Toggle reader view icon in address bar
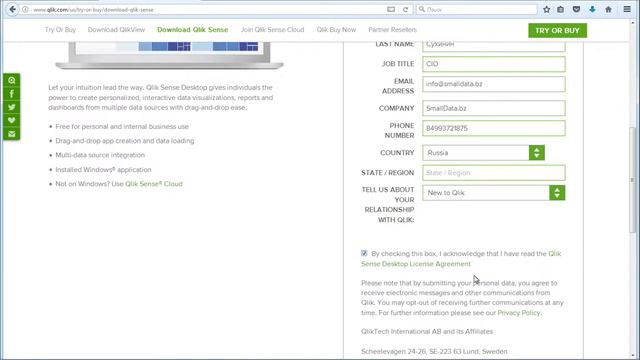The image size is (640, 360). pos(391,9)
